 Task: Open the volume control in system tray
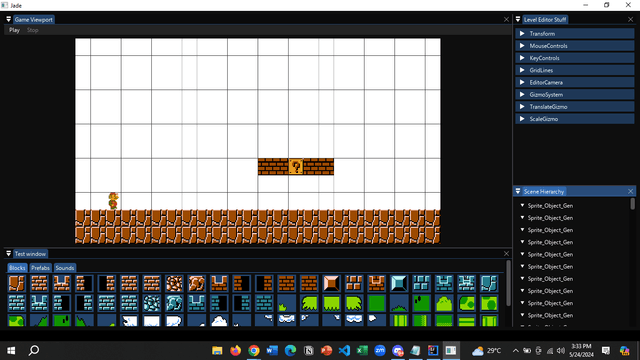click(561, 351)
